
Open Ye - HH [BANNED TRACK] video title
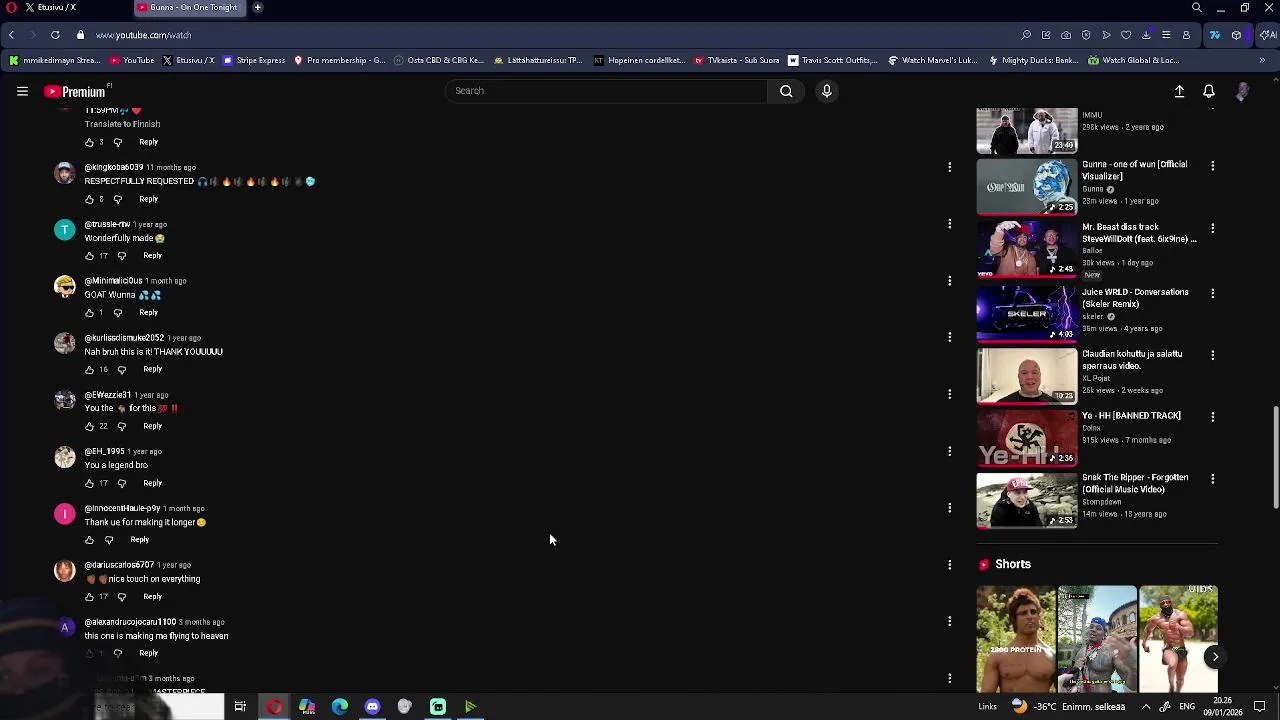pyautogui.click(x=1131, y=416)
